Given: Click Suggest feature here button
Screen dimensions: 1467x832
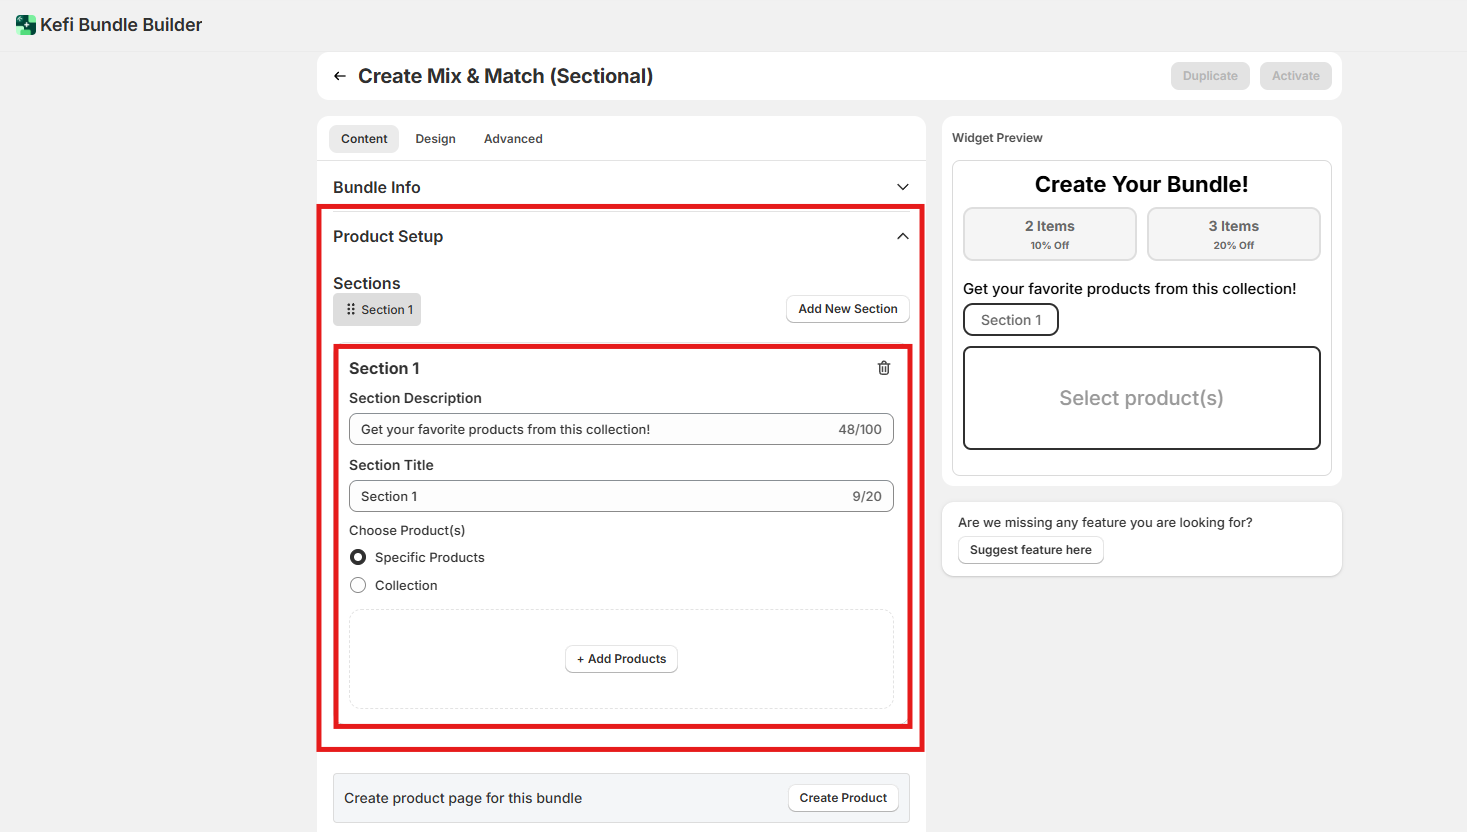Looking at the screenshot, I should (1030, 550).
